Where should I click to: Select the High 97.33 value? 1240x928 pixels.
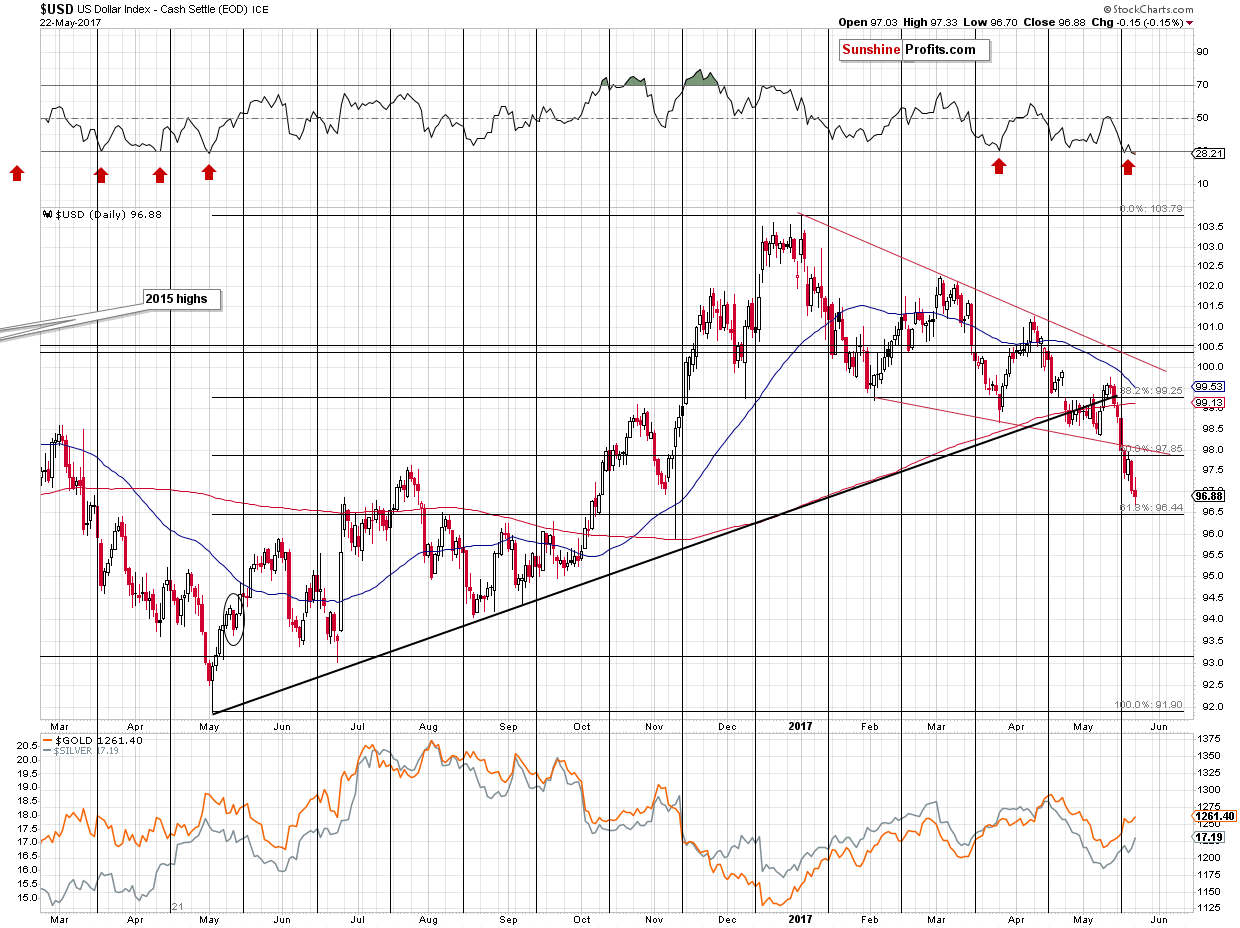[x=929, y=22]
